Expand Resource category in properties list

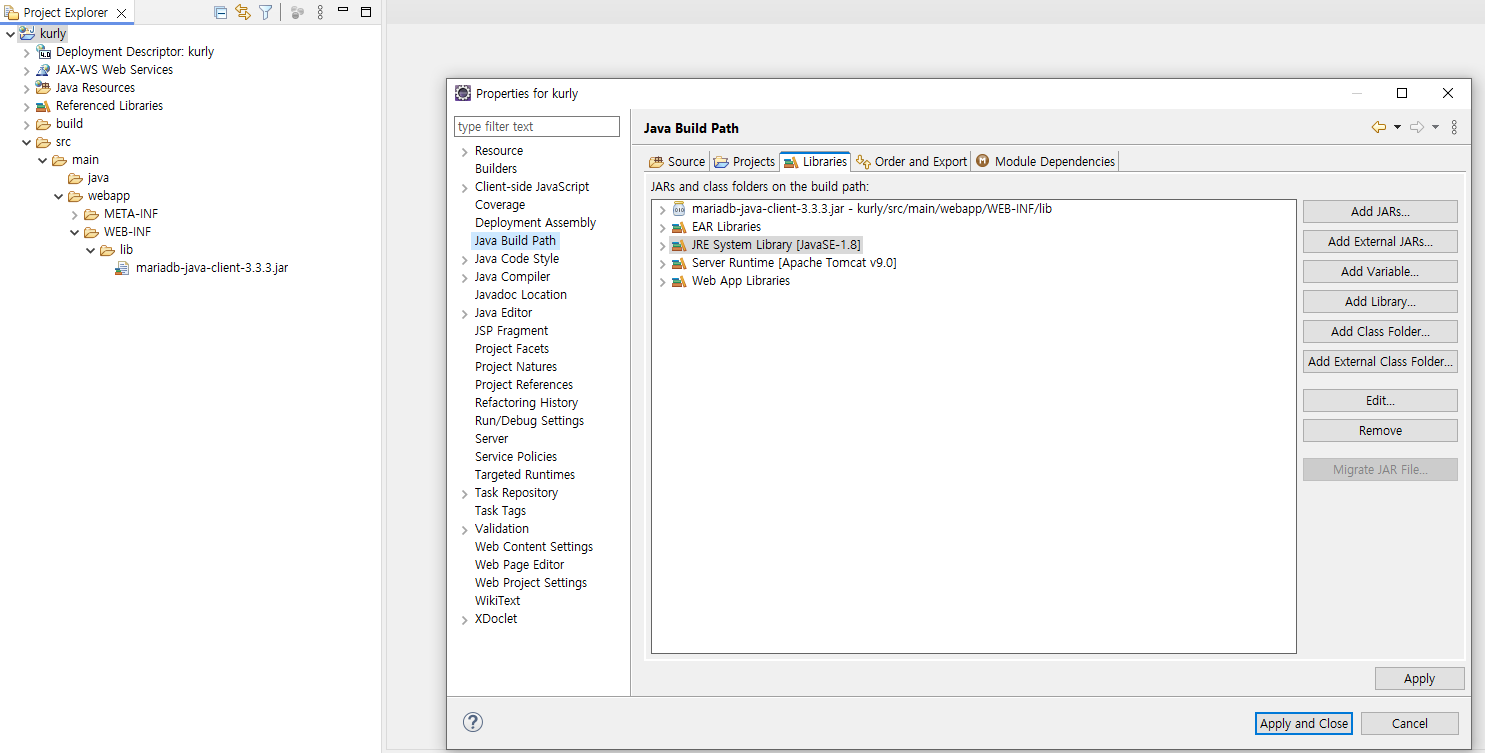pyautogui.click(x=464, y=152)
